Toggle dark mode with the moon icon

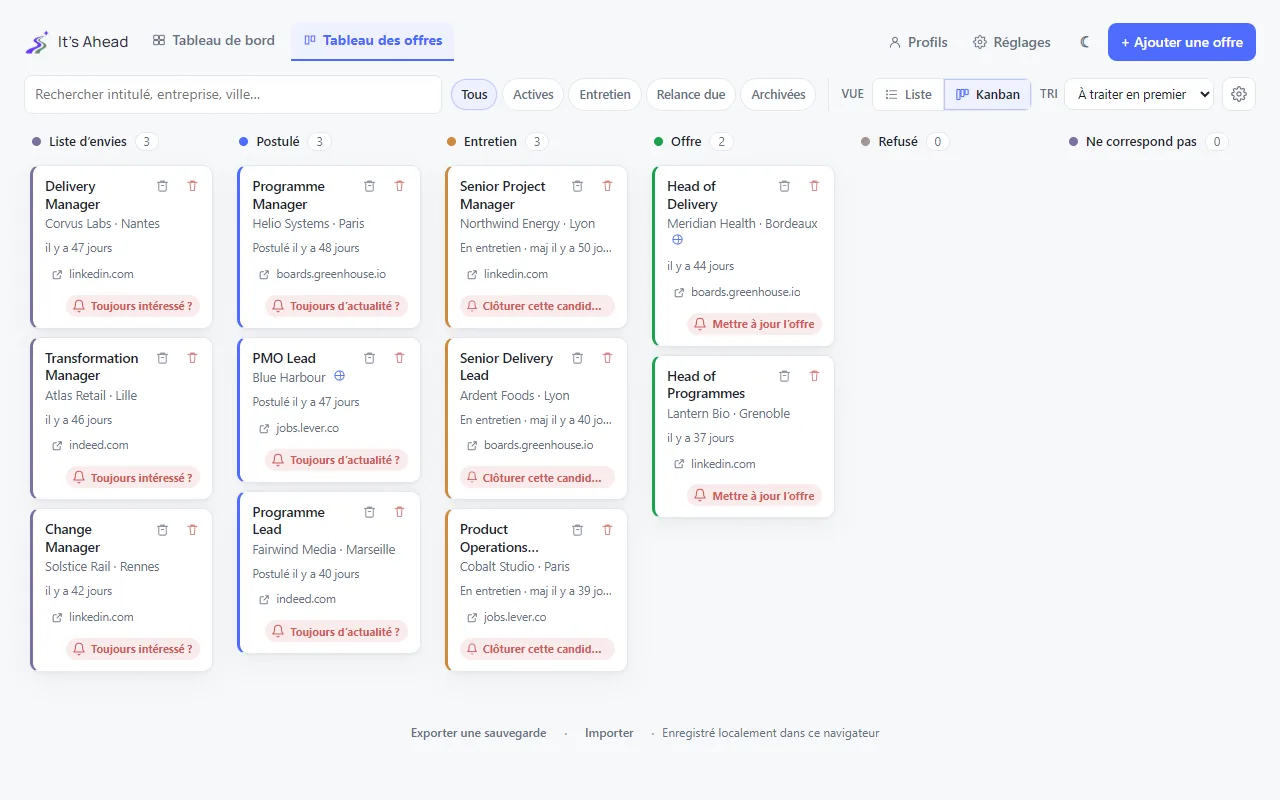coord(1085,42)
